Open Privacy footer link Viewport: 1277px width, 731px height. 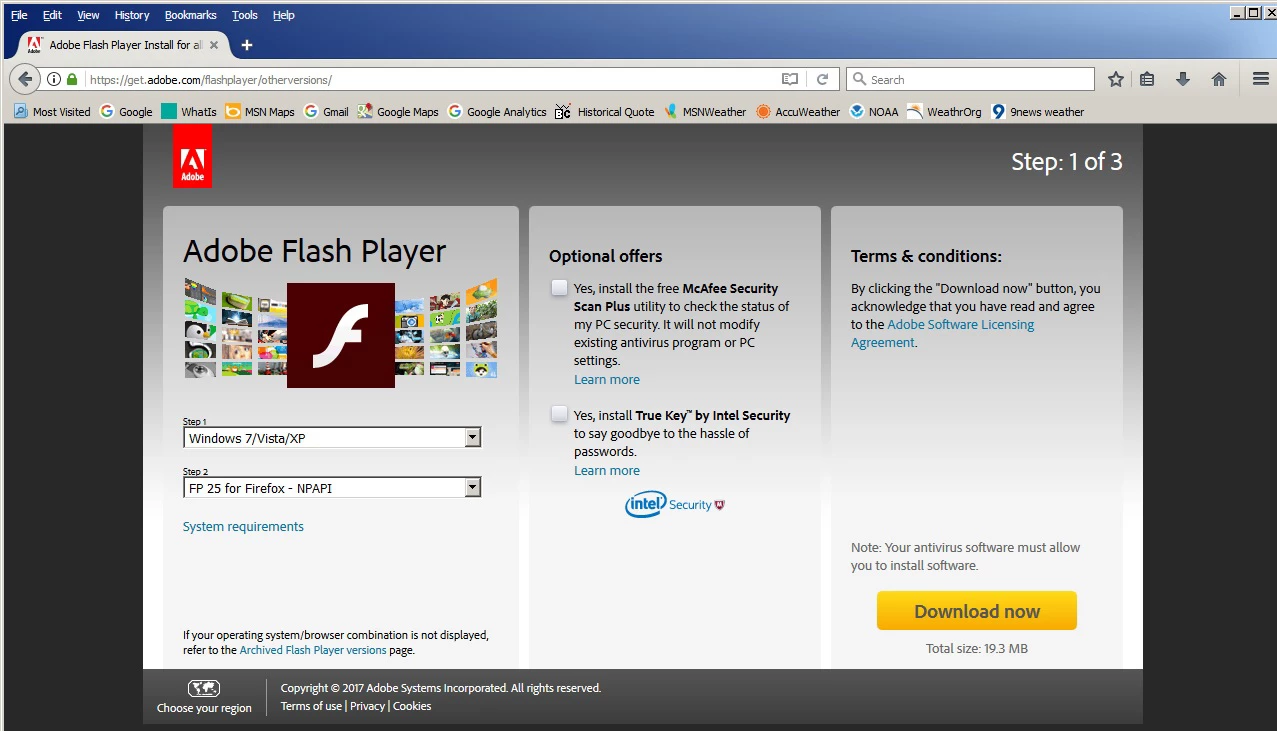pyautogui.click(x=367, y=706)
